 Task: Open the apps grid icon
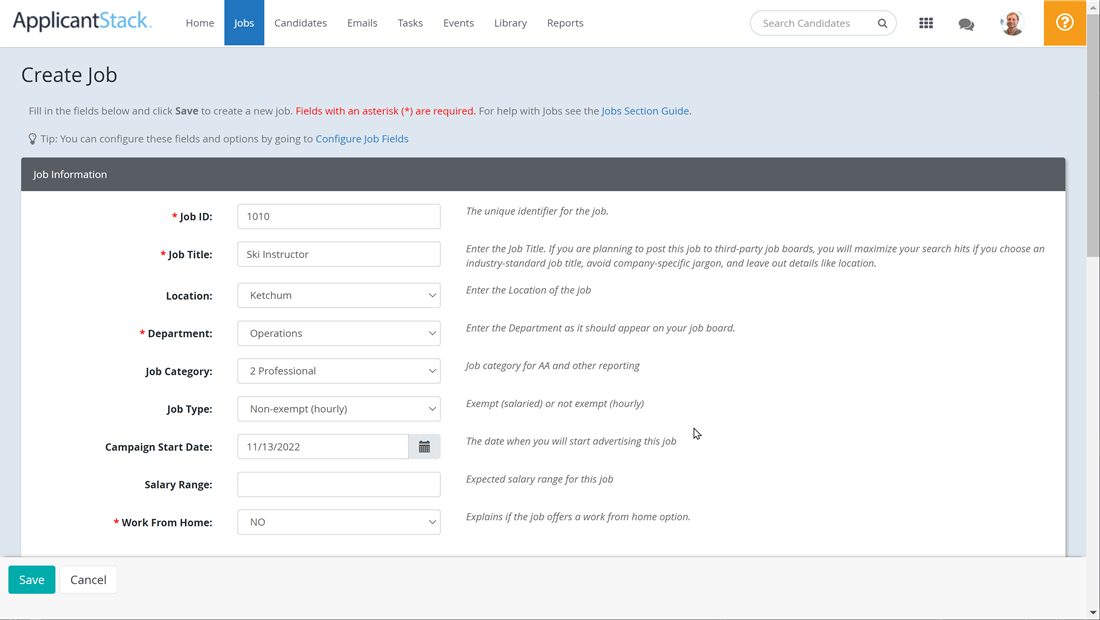pos(926,22)
